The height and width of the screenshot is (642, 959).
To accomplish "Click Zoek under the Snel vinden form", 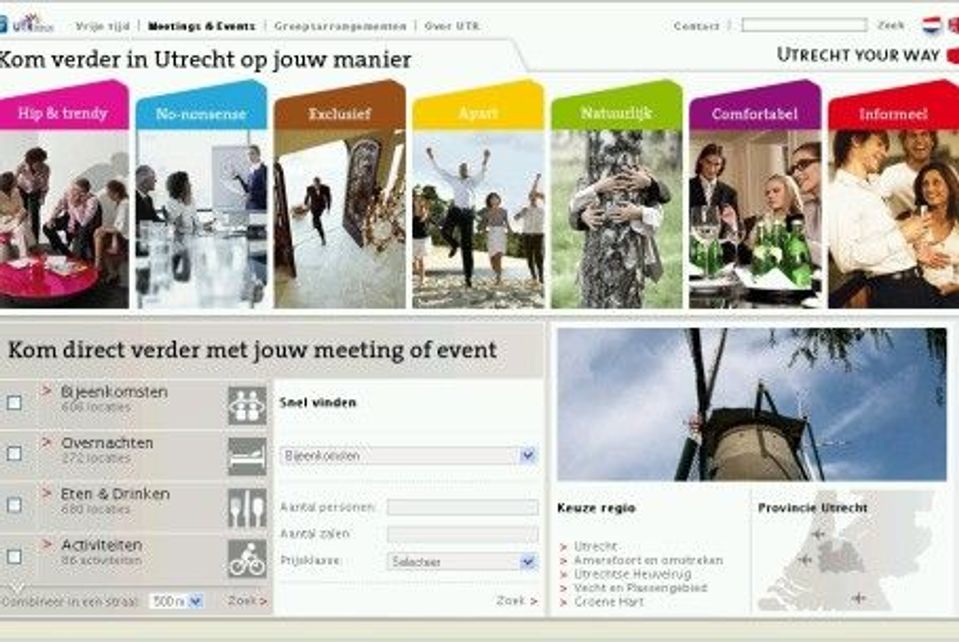I will pyautogui.click(x=516, y=601).
